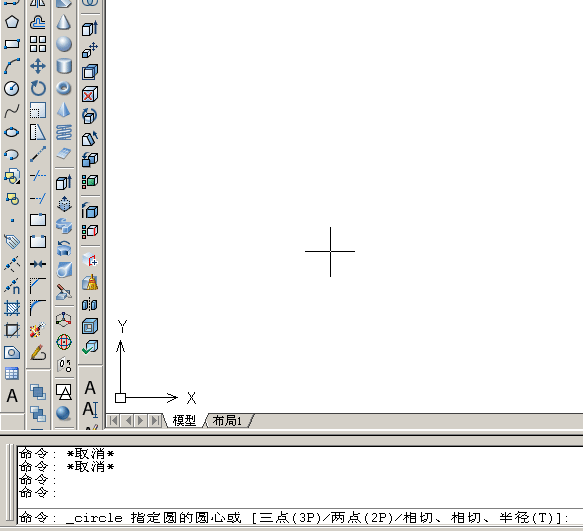This screenshot has width=583, height=531.
Task: Click the Revolve tool icon
Action: [x=64, y=248]
